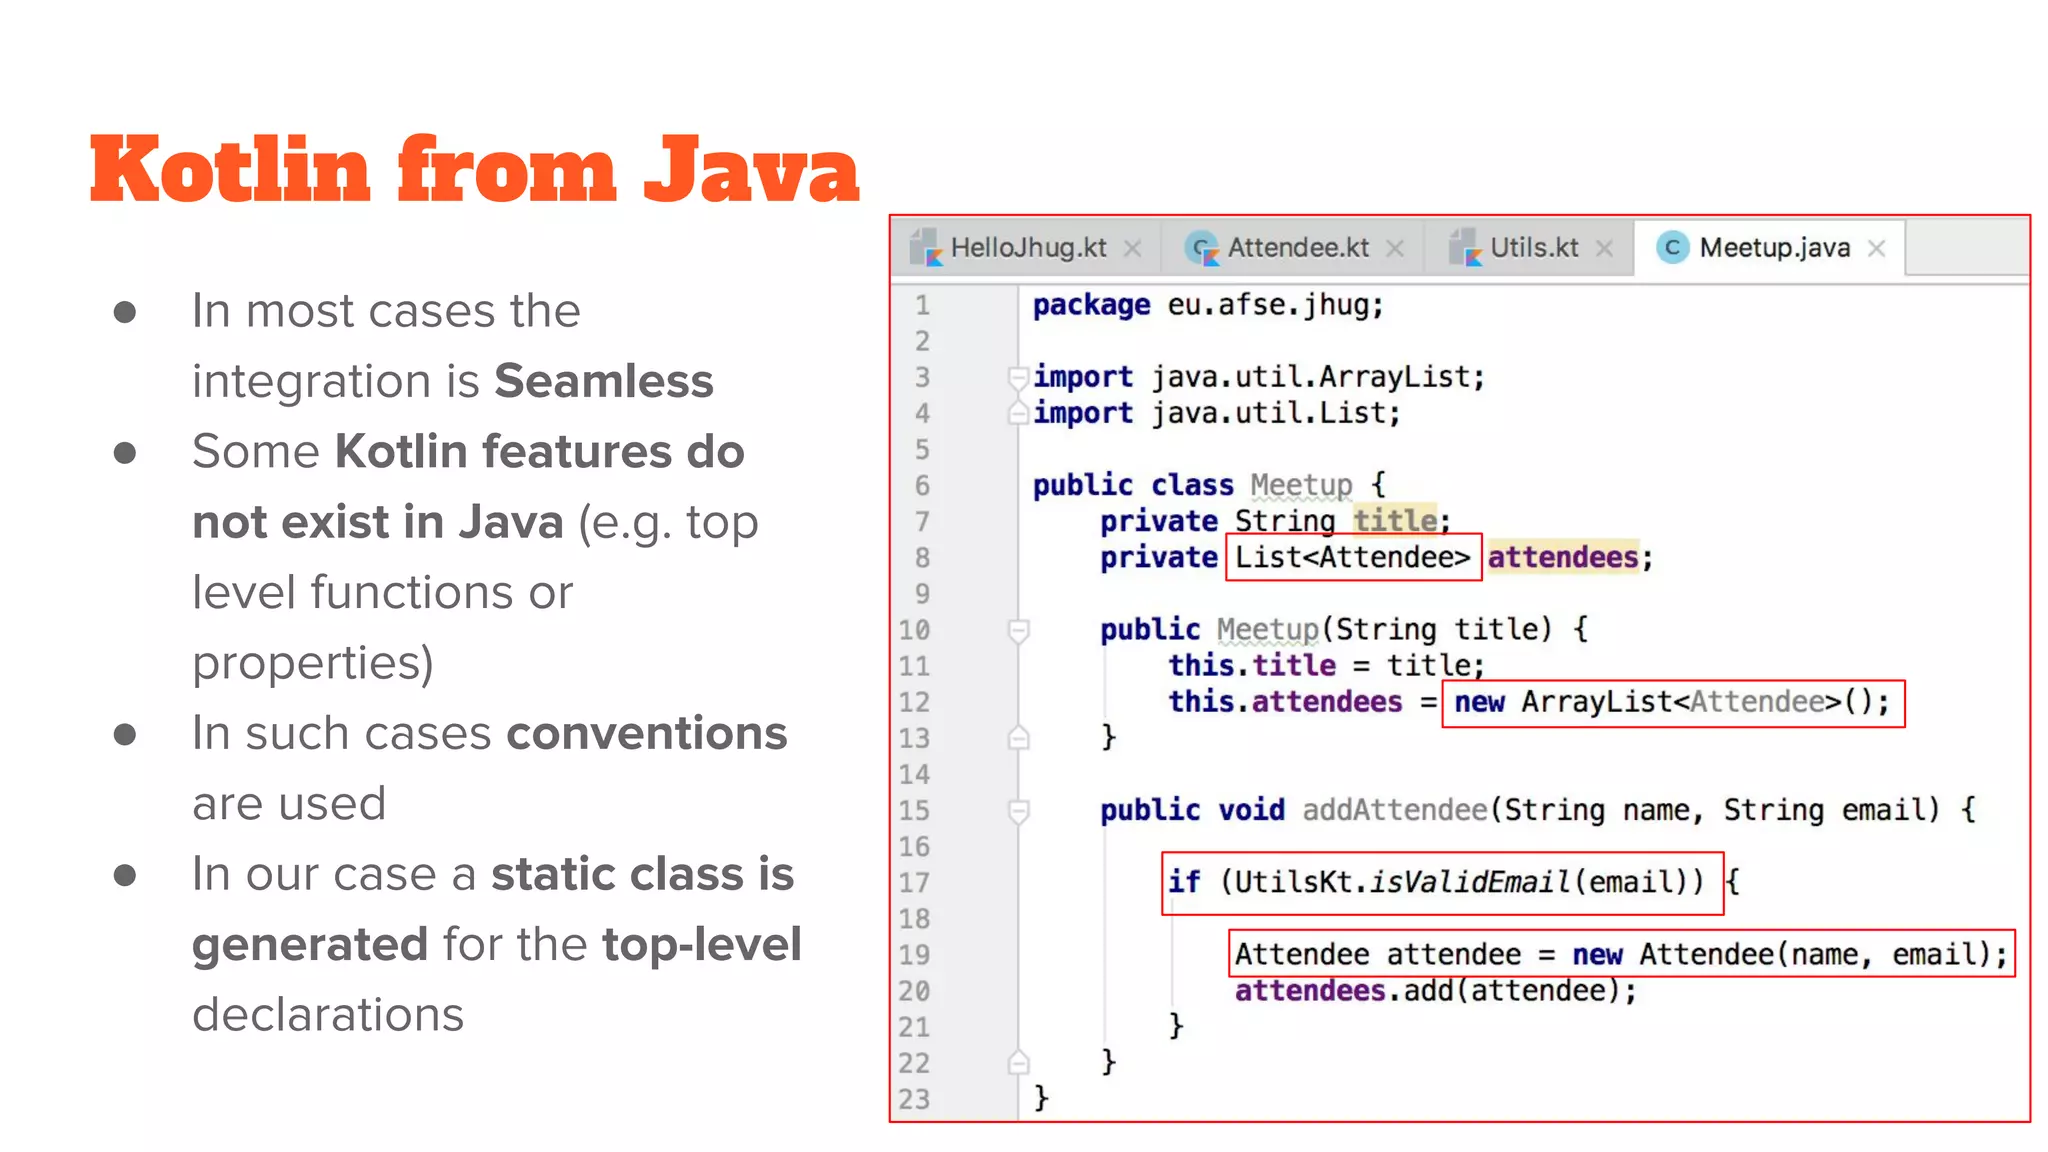Image resolution: width=2048 pixels, height=1152 pixels.
Task: Click the fold end marker on line 13
Action: pos(1018,738)
